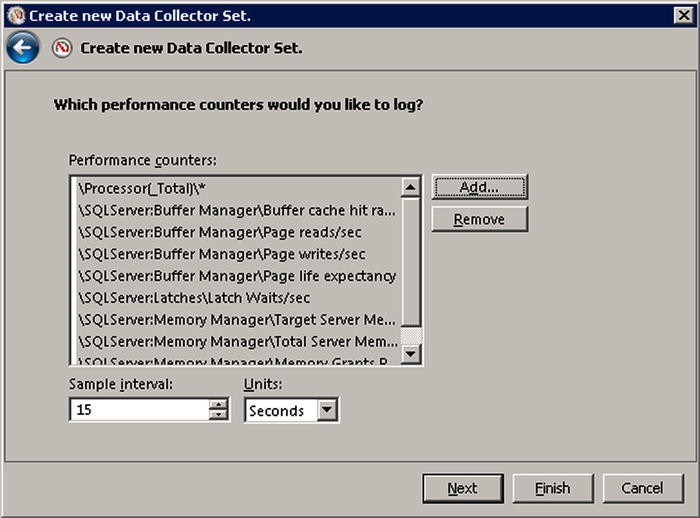The height and width of the screenshot is (518, 700).
Task: Click the counter list scrollbar thumb
Action: (411, 262)
